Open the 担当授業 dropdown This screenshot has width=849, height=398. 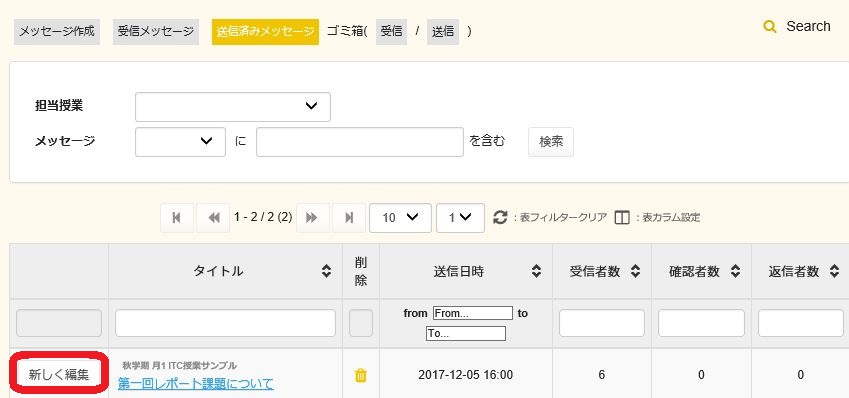click(x=233, y=107)
